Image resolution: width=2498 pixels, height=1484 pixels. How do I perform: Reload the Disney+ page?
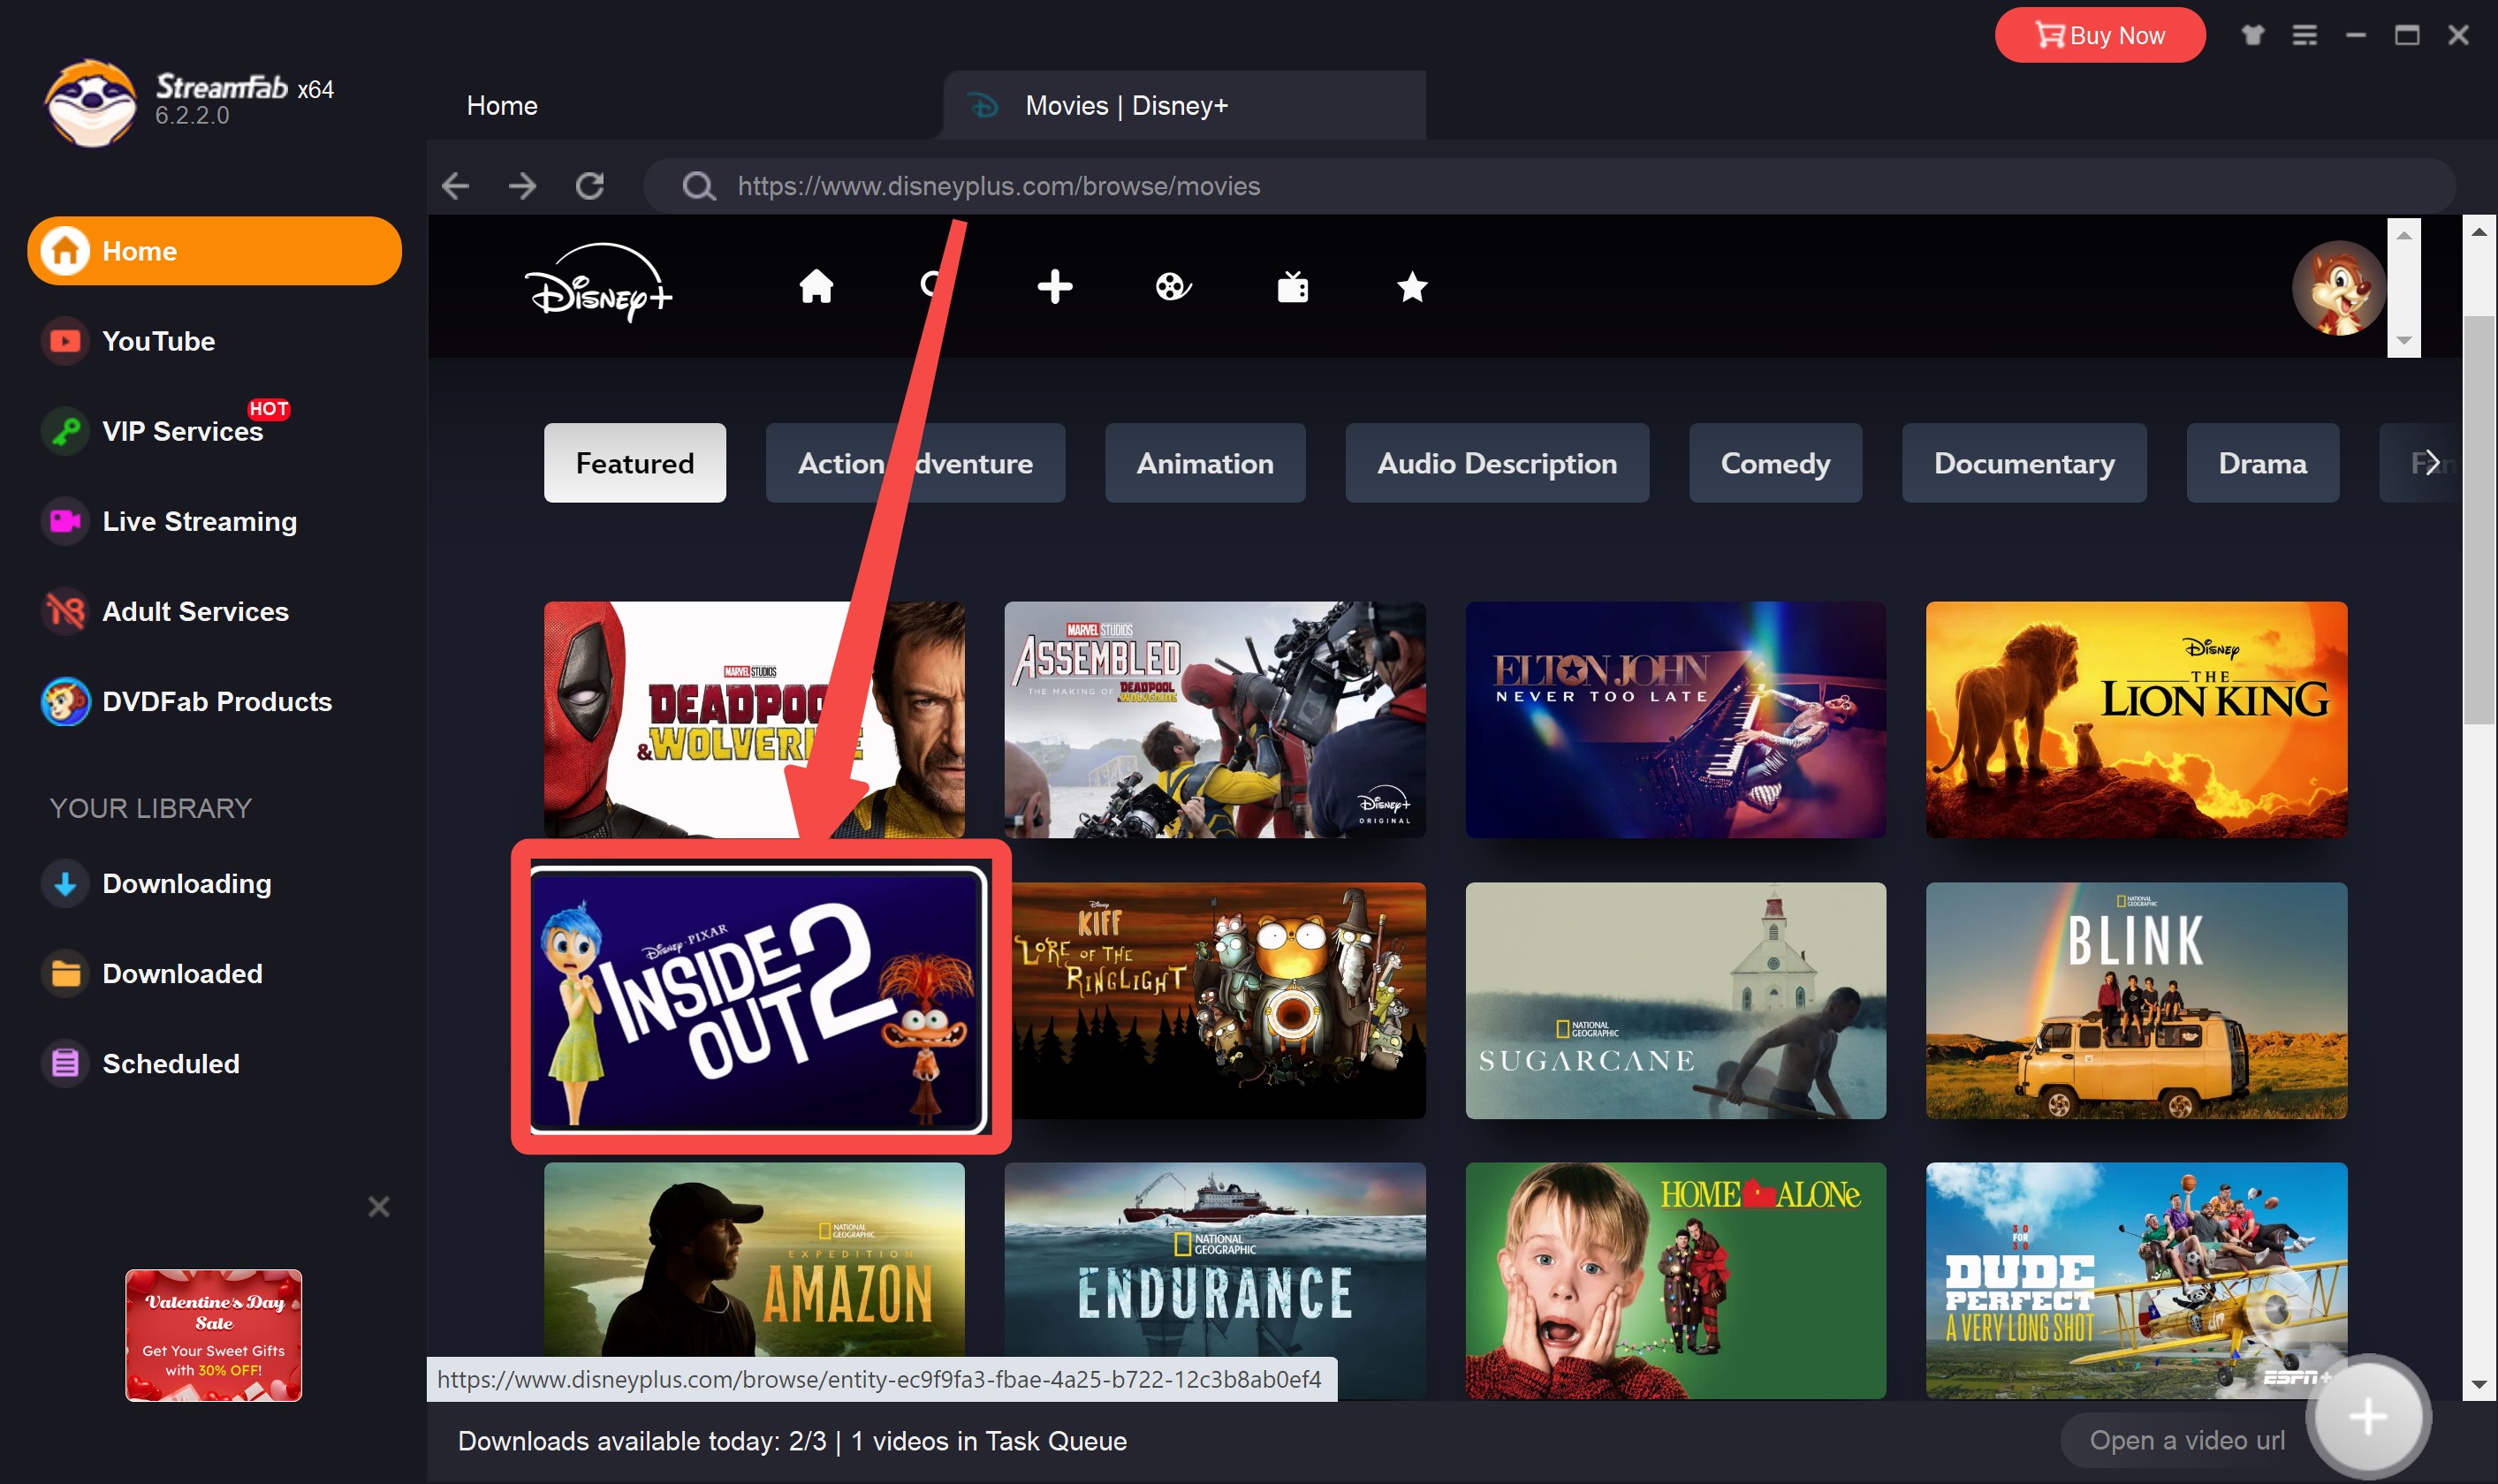(x=590, y=185)
